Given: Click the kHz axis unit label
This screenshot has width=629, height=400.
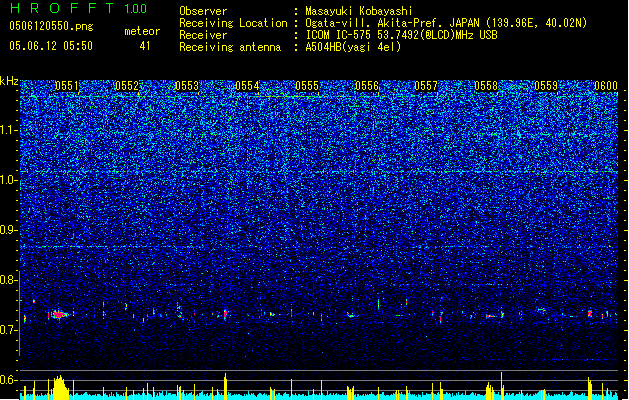Looking at the screenshot, I should [x=9, y=81].
